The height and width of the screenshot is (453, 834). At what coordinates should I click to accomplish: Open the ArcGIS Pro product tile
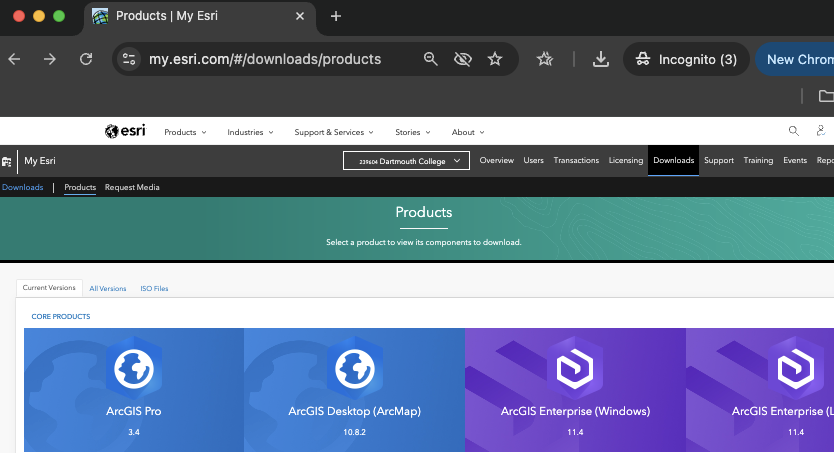pyautogui.click(x=134, y=390)
